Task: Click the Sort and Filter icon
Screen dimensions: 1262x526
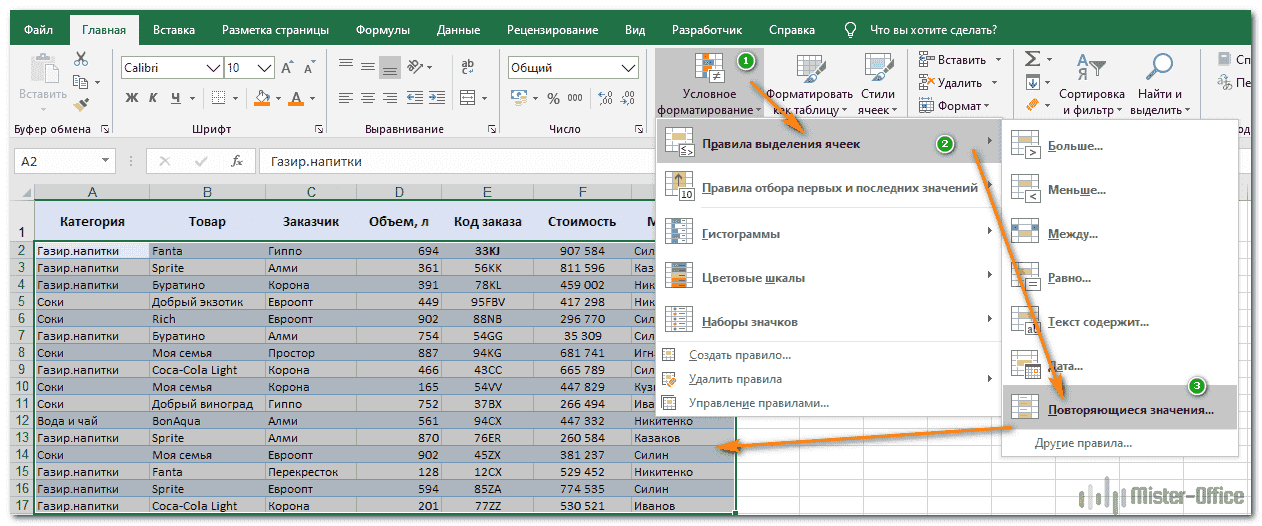Action: pyautogui.click(x=1090, y=69)
